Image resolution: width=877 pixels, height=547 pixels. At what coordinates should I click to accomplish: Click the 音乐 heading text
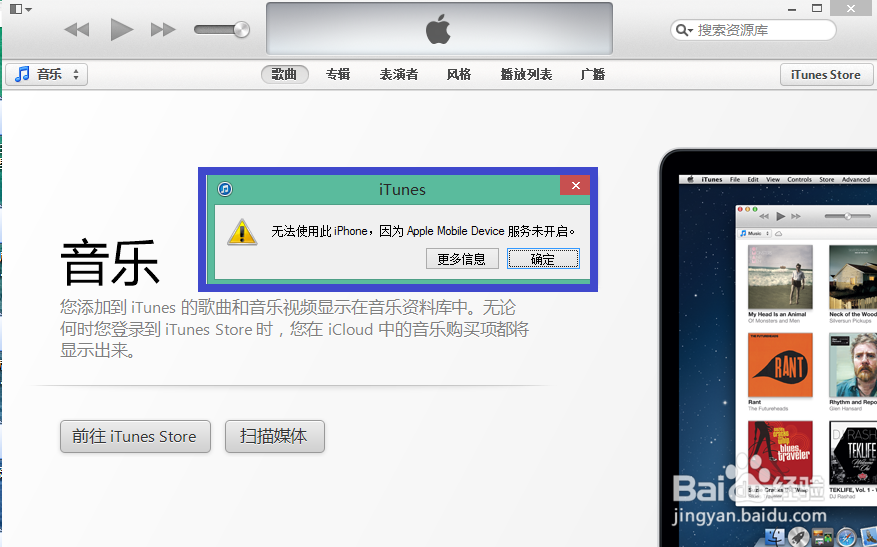111,263
